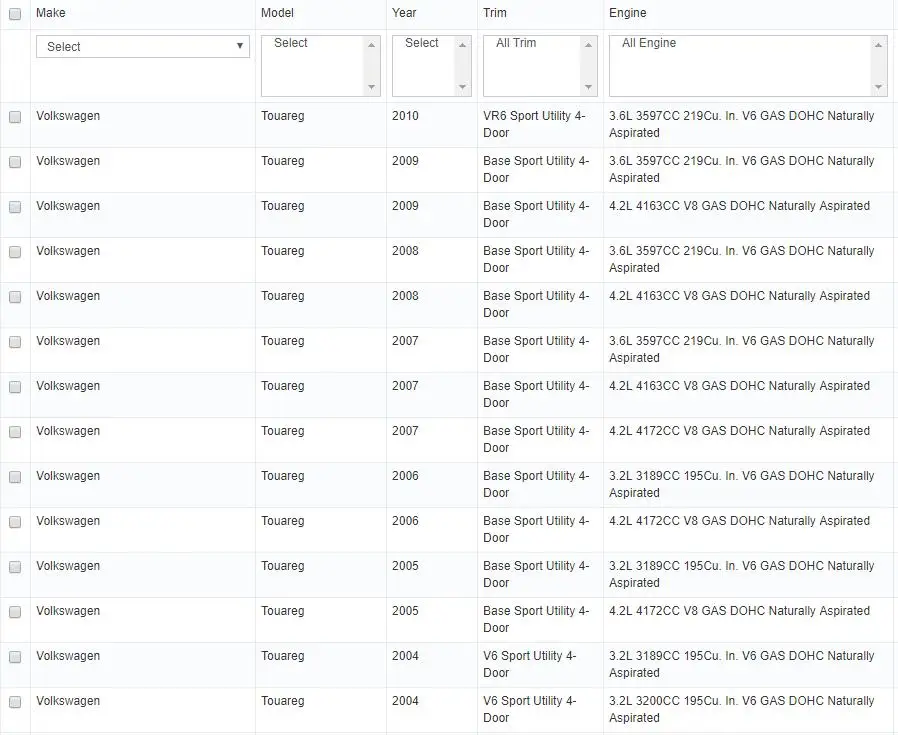
Task: Click Volkswagen in the 2010 row
Action: coord(68,116)
